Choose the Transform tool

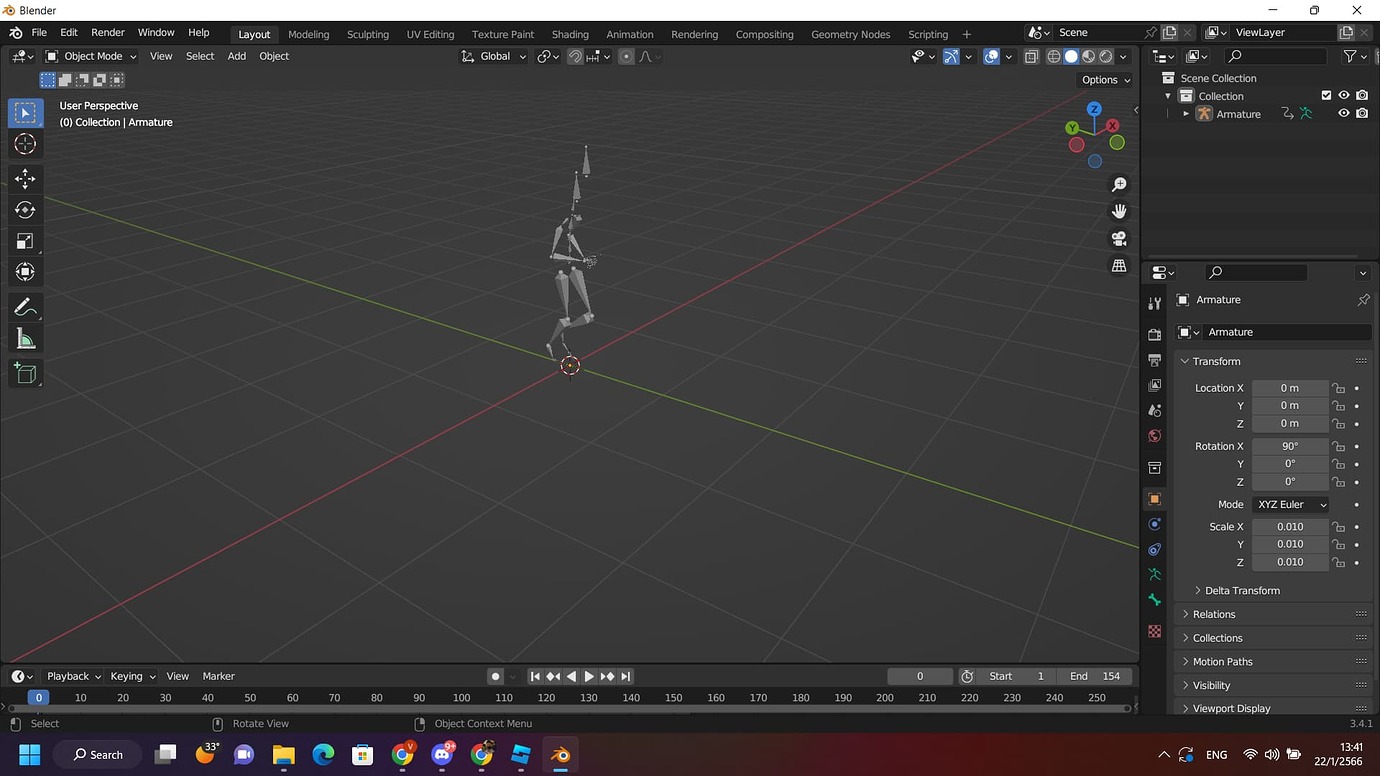[x=25, y=272]
